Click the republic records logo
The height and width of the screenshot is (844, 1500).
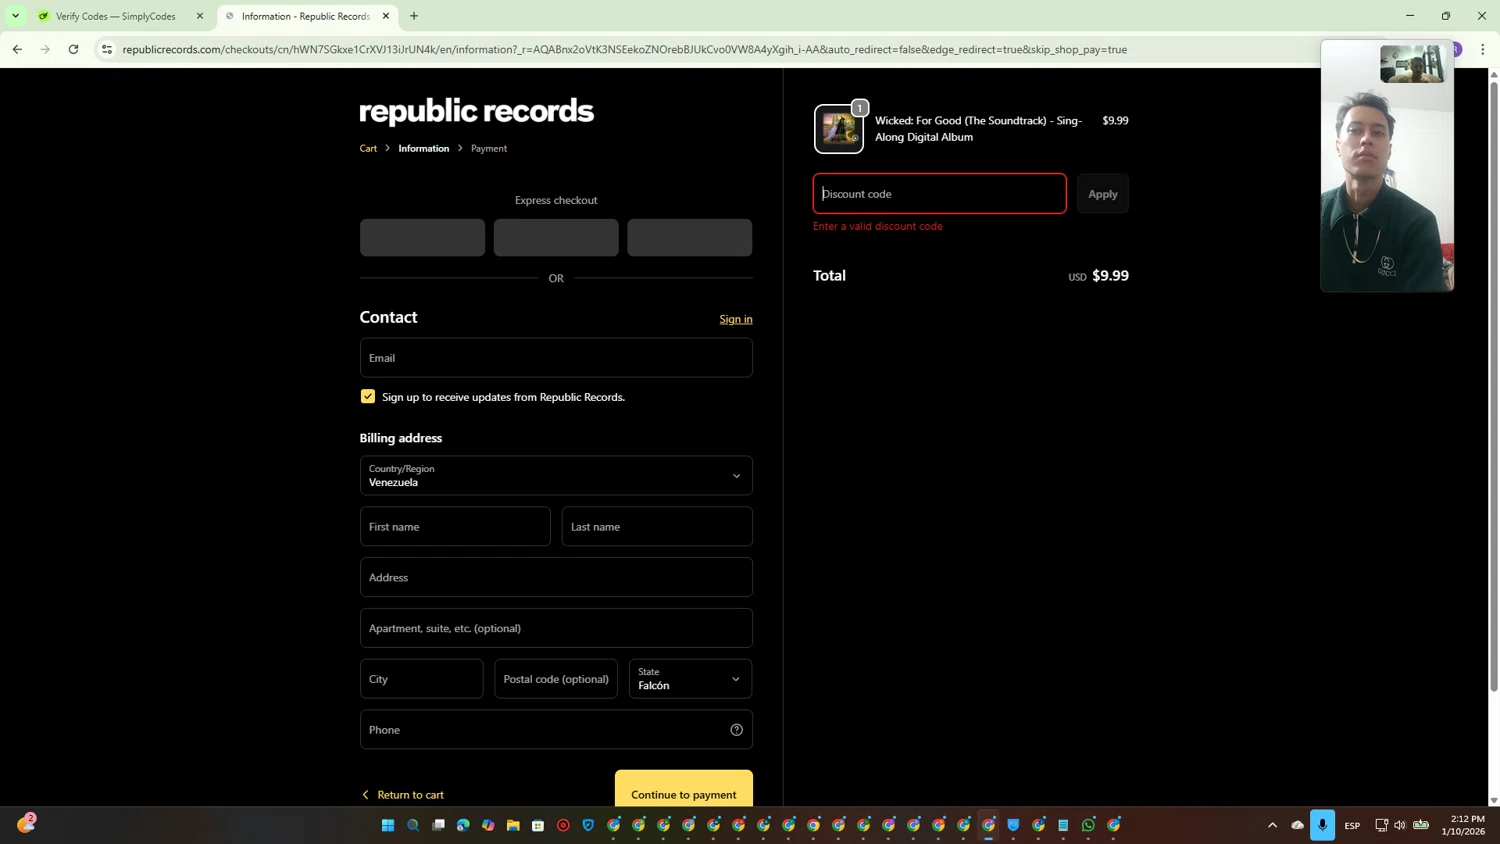[476, 111]
